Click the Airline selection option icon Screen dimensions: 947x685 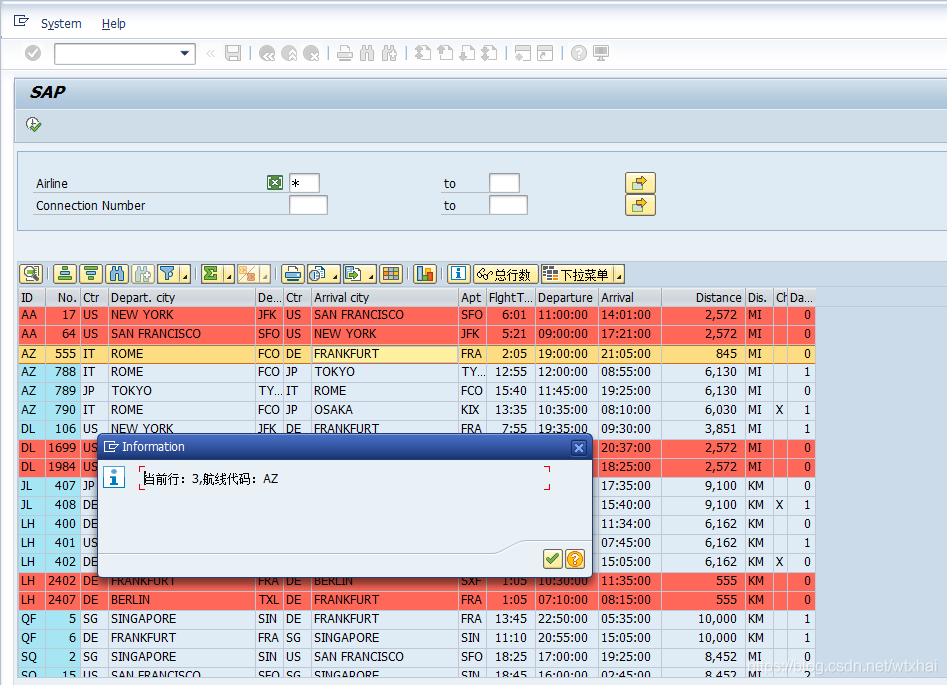(x=275, y=182)
